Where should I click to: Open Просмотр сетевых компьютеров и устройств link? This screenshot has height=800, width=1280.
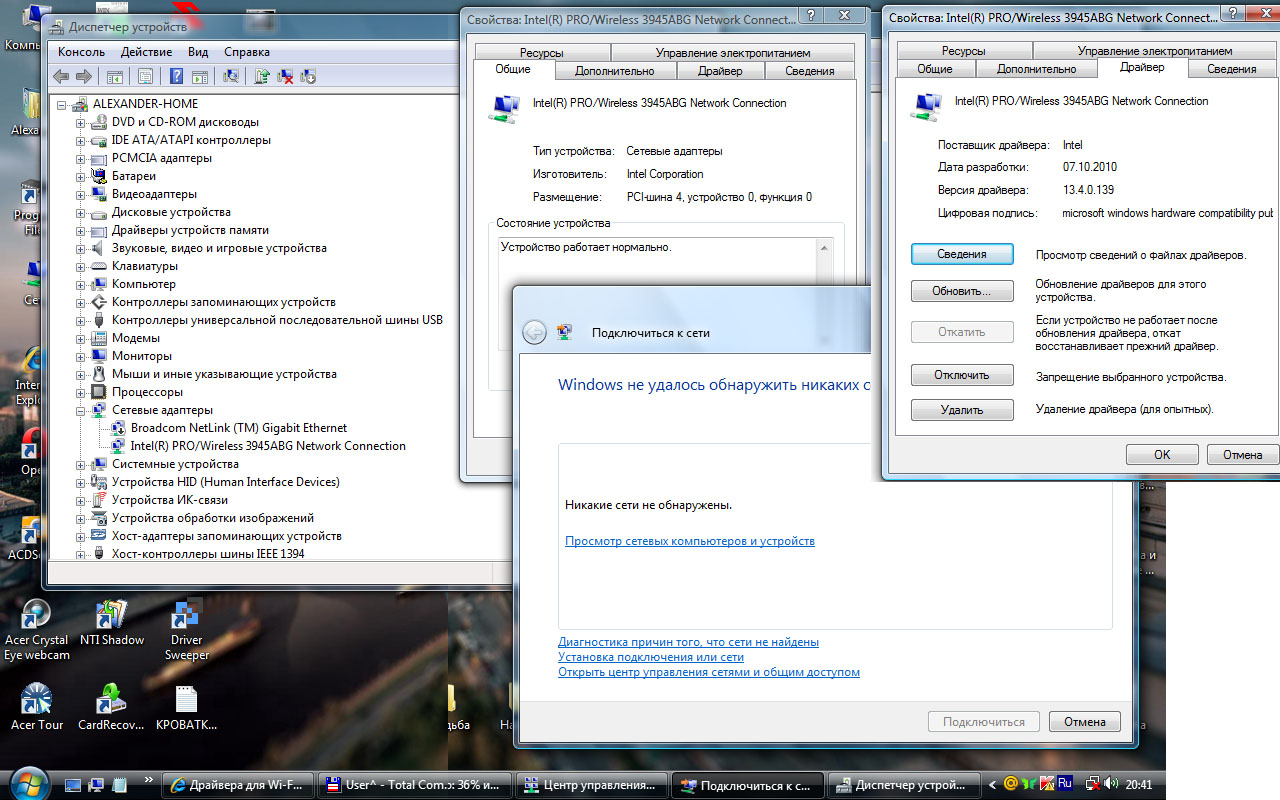[690, 541]
